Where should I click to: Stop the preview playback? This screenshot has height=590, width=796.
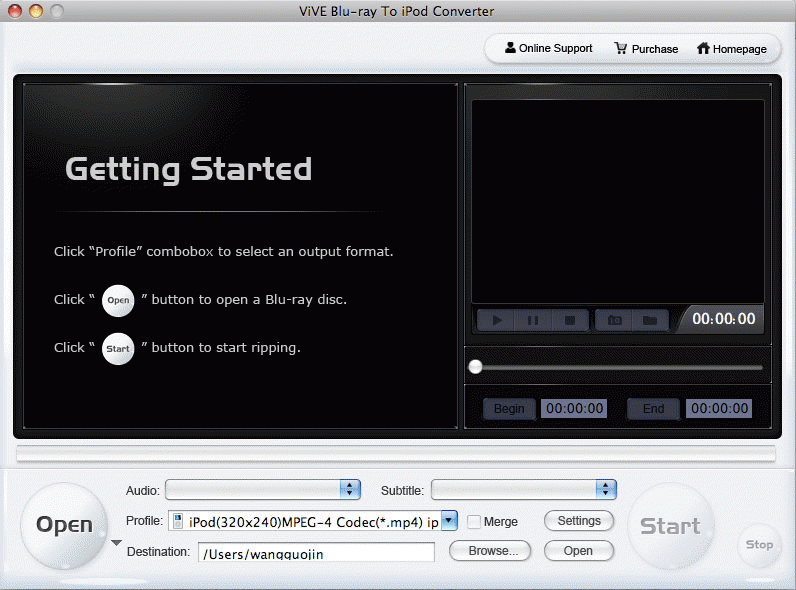pyautogui.click(x=570, y=320)
